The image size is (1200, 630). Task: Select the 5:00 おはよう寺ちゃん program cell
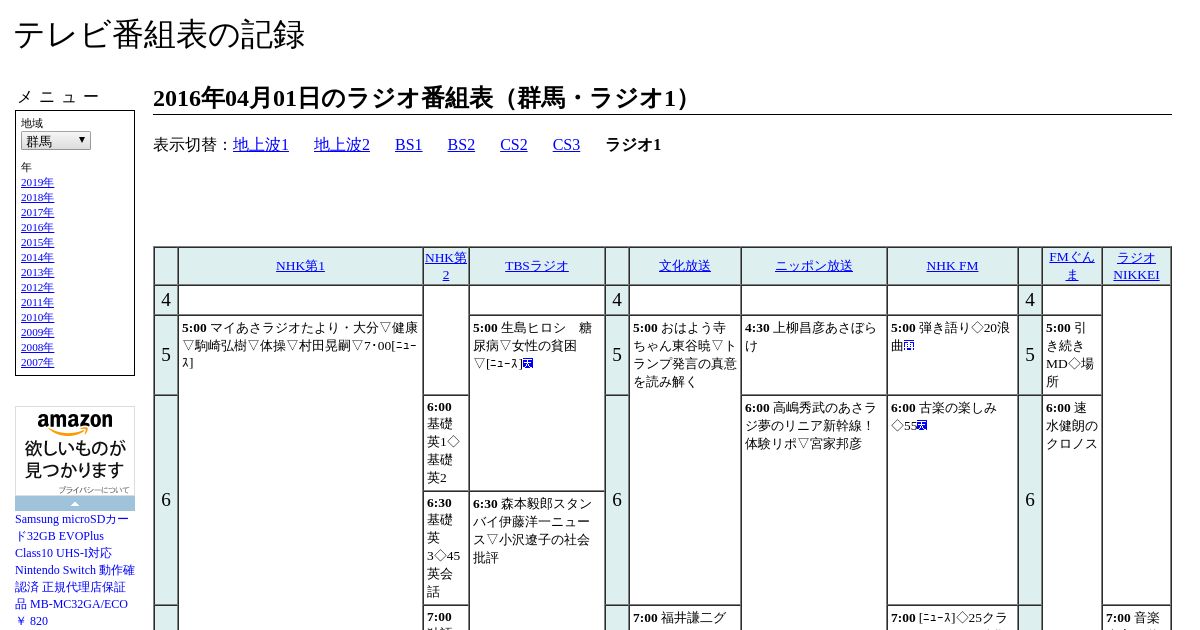point(685,460)
